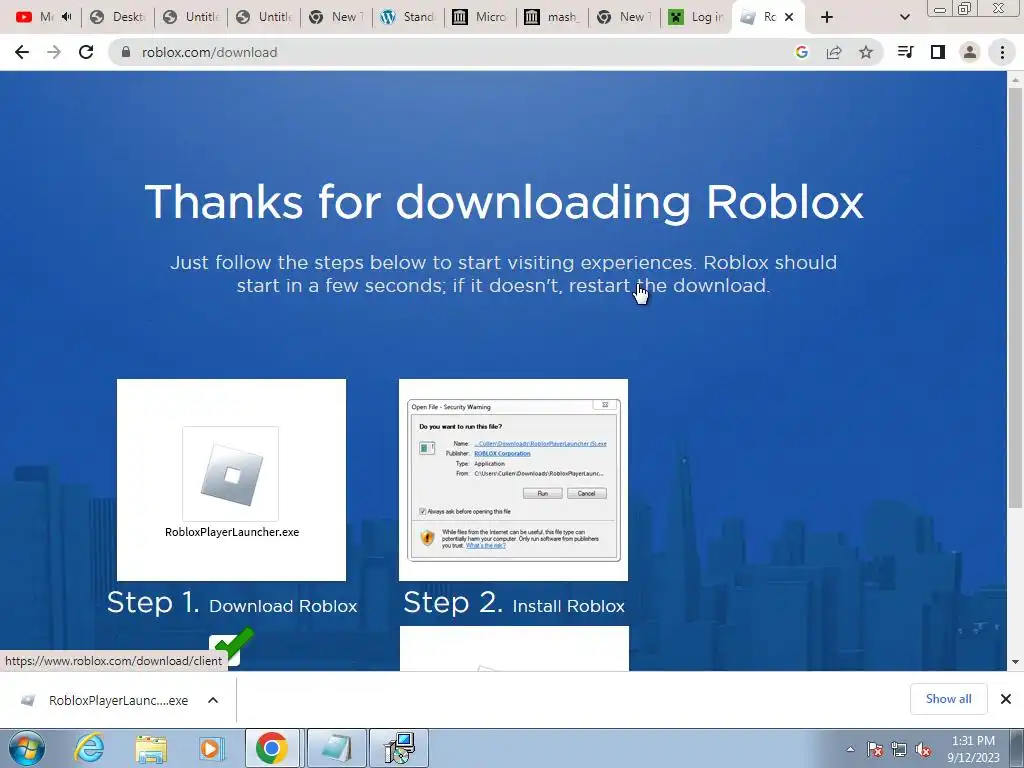Switch to the Log in Minecraft tab

(x=697, y=17)
